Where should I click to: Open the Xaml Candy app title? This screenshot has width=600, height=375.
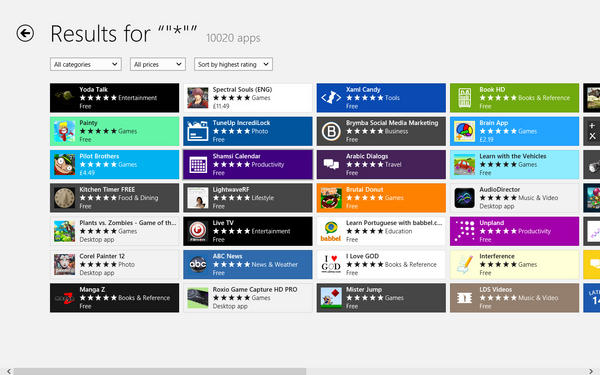tap(363, 90)
